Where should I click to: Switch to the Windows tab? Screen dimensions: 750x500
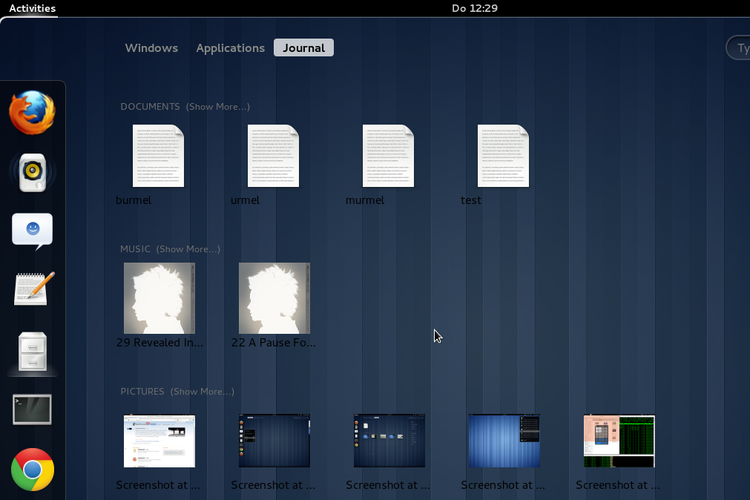(x=151, y=48)
